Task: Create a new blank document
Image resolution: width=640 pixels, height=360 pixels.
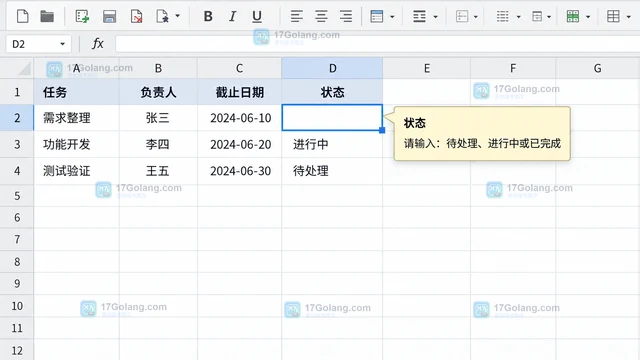Action: [x=22, y=16]
